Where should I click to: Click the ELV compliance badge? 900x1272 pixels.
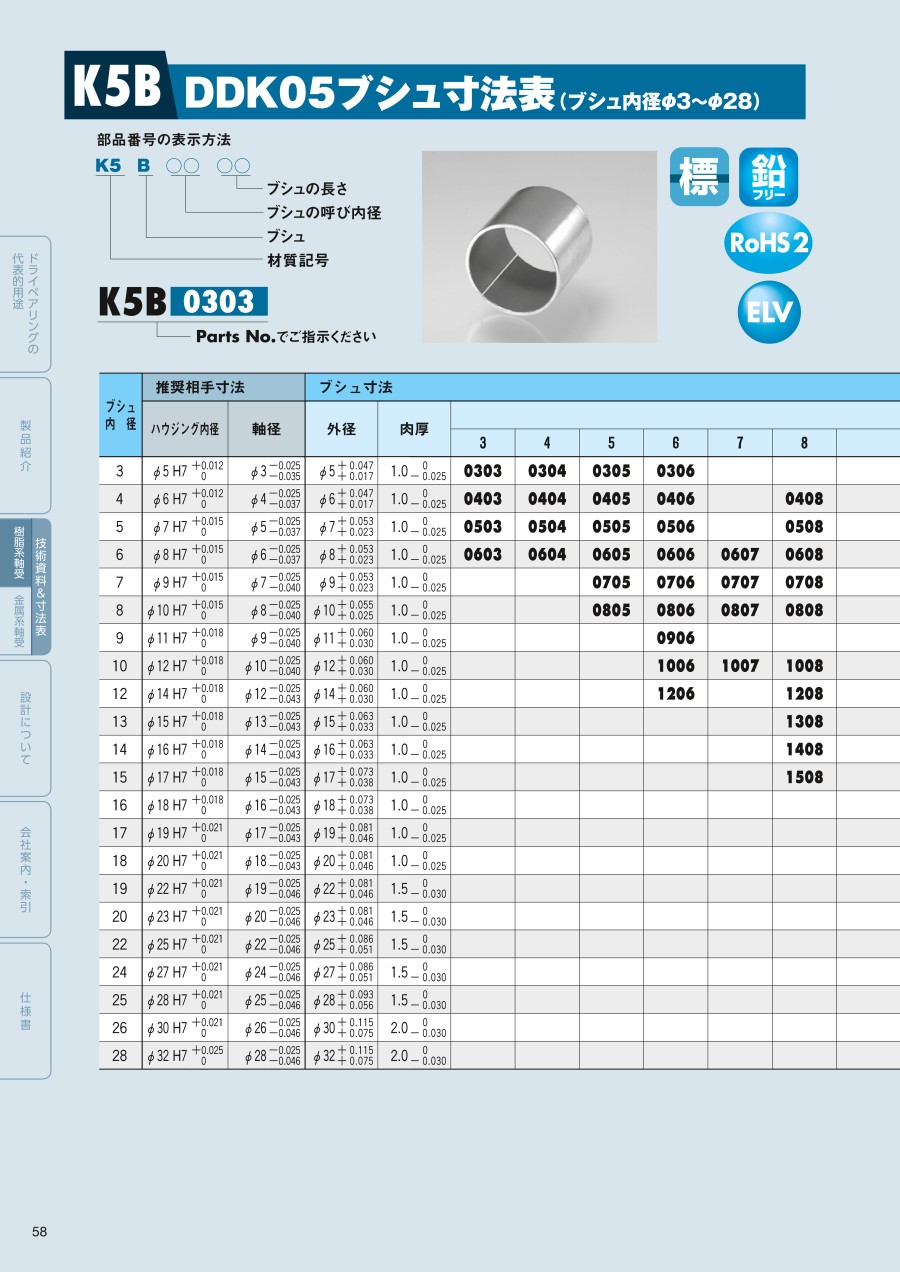pos(769,312)
